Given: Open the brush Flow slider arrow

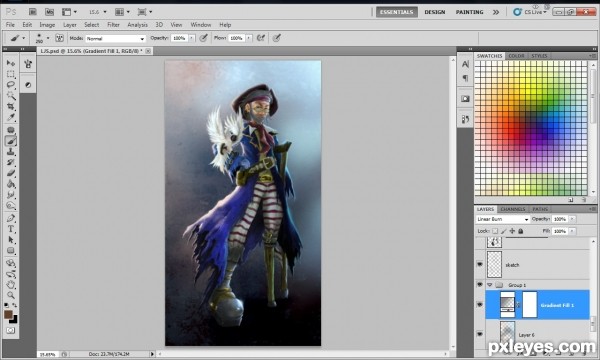Looking at the screenshot, I should coord(249,38).
